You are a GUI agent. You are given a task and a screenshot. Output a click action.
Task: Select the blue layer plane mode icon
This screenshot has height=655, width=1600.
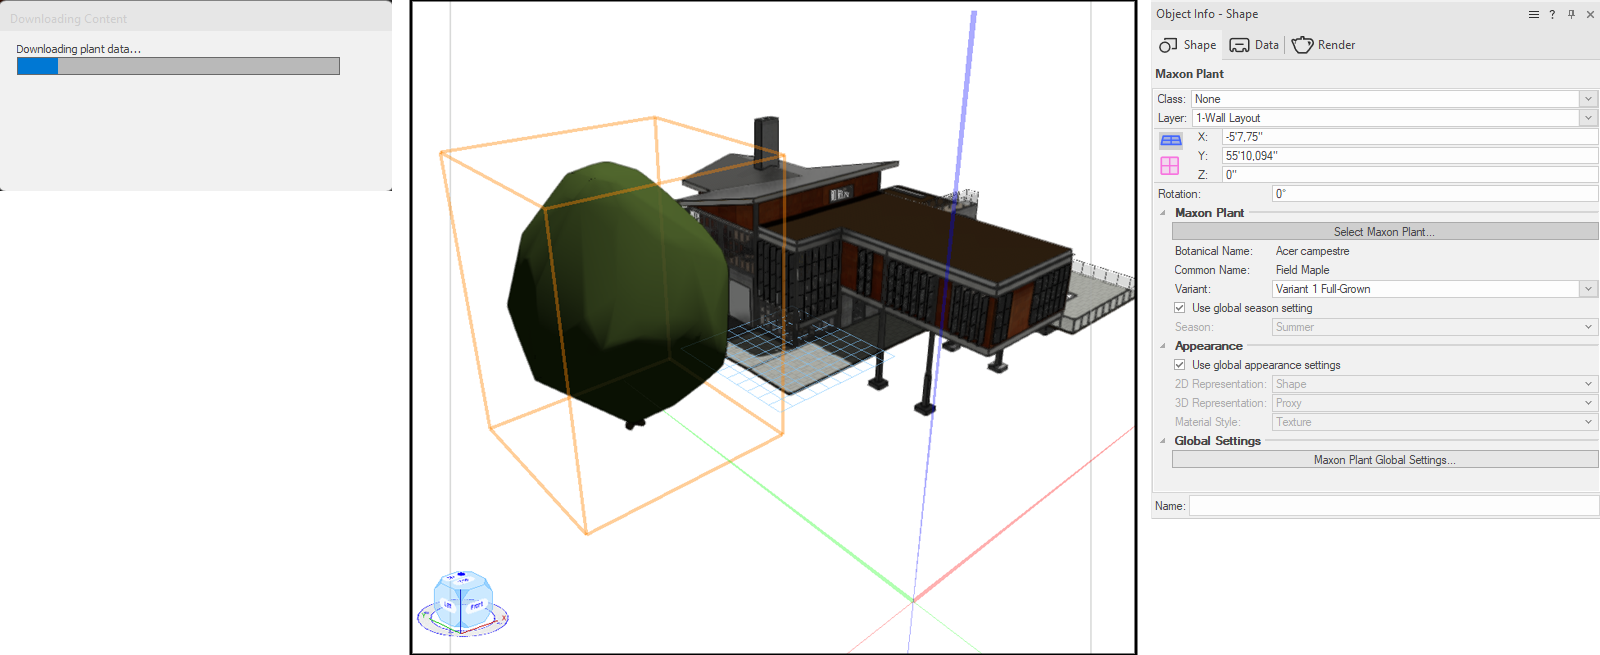pos(1170,141)
